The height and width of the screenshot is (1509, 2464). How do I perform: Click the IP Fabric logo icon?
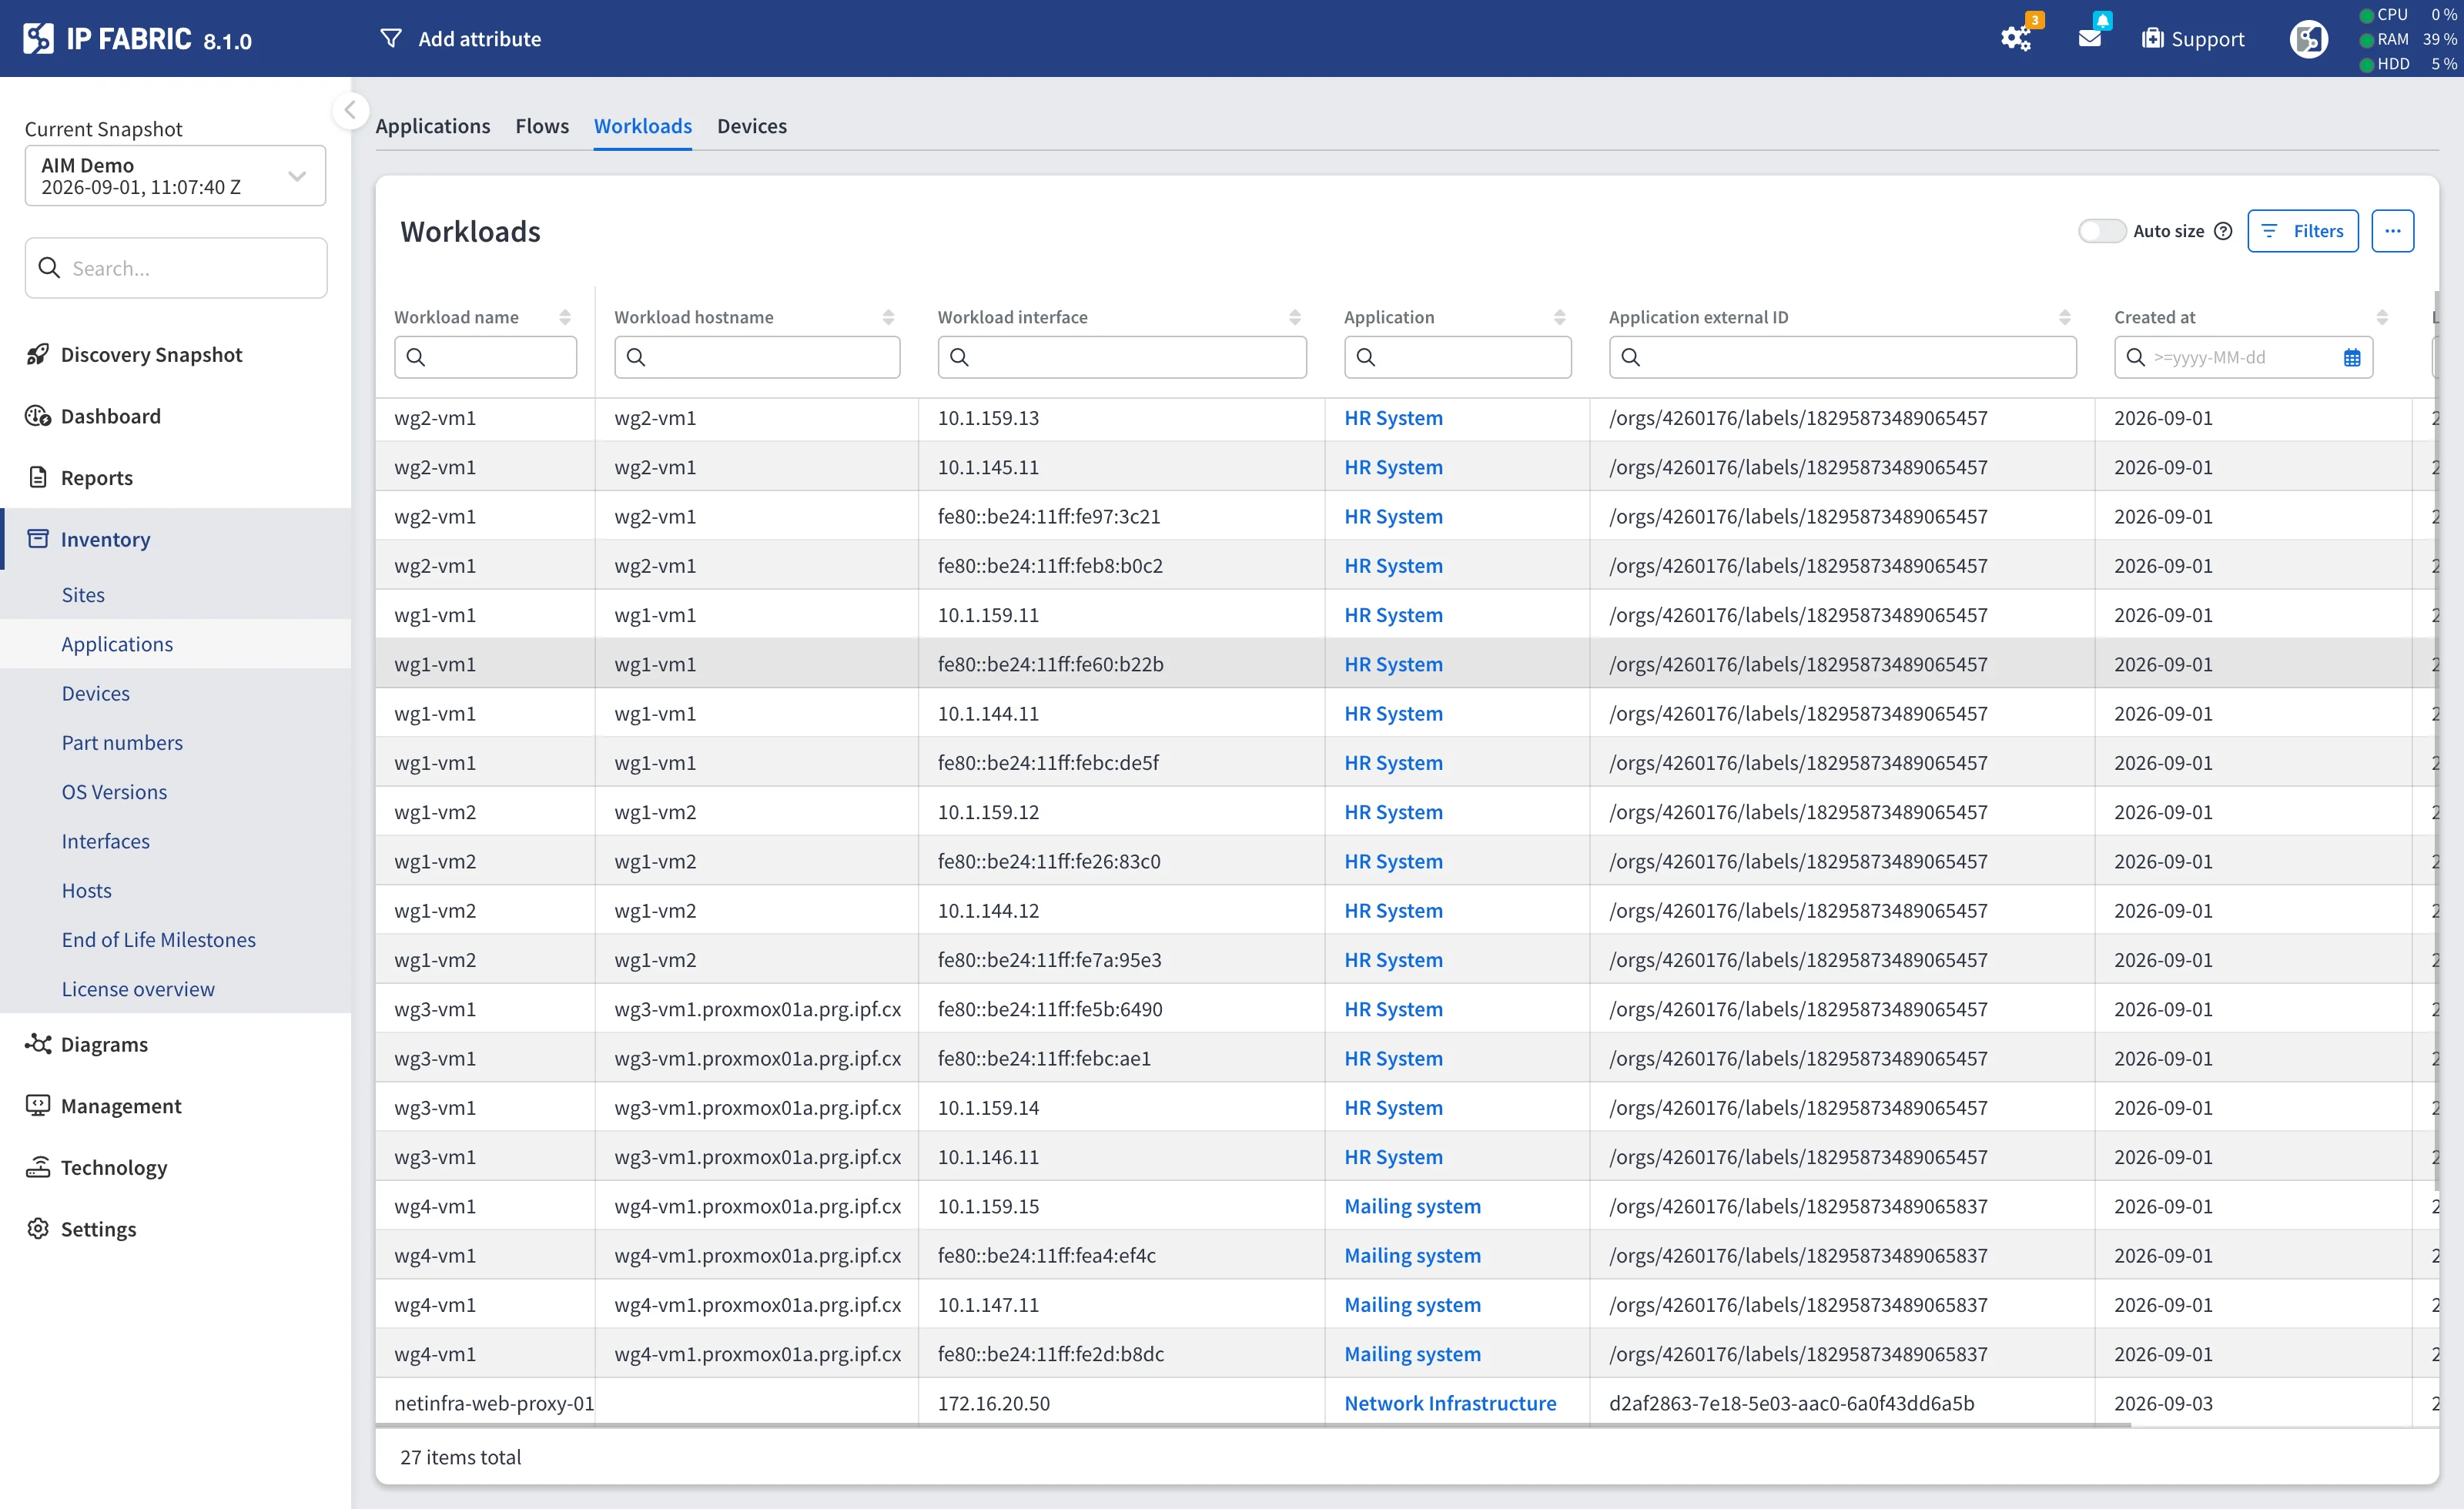(38, 39)
